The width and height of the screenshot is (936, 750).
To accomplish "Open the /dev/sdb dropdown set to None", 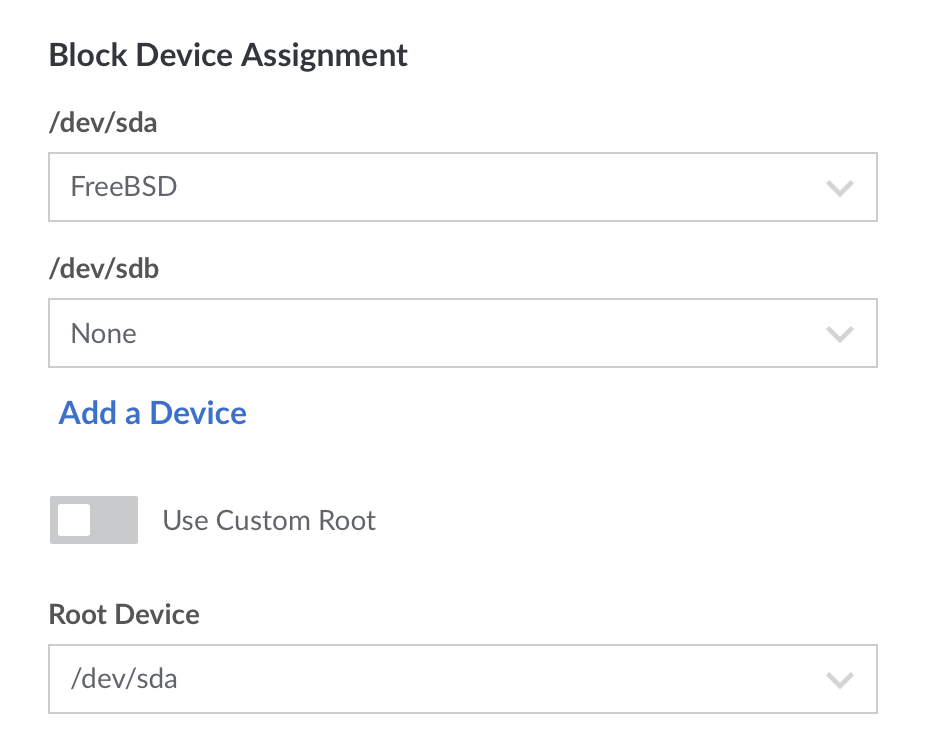I will click(x=462, y=333).
